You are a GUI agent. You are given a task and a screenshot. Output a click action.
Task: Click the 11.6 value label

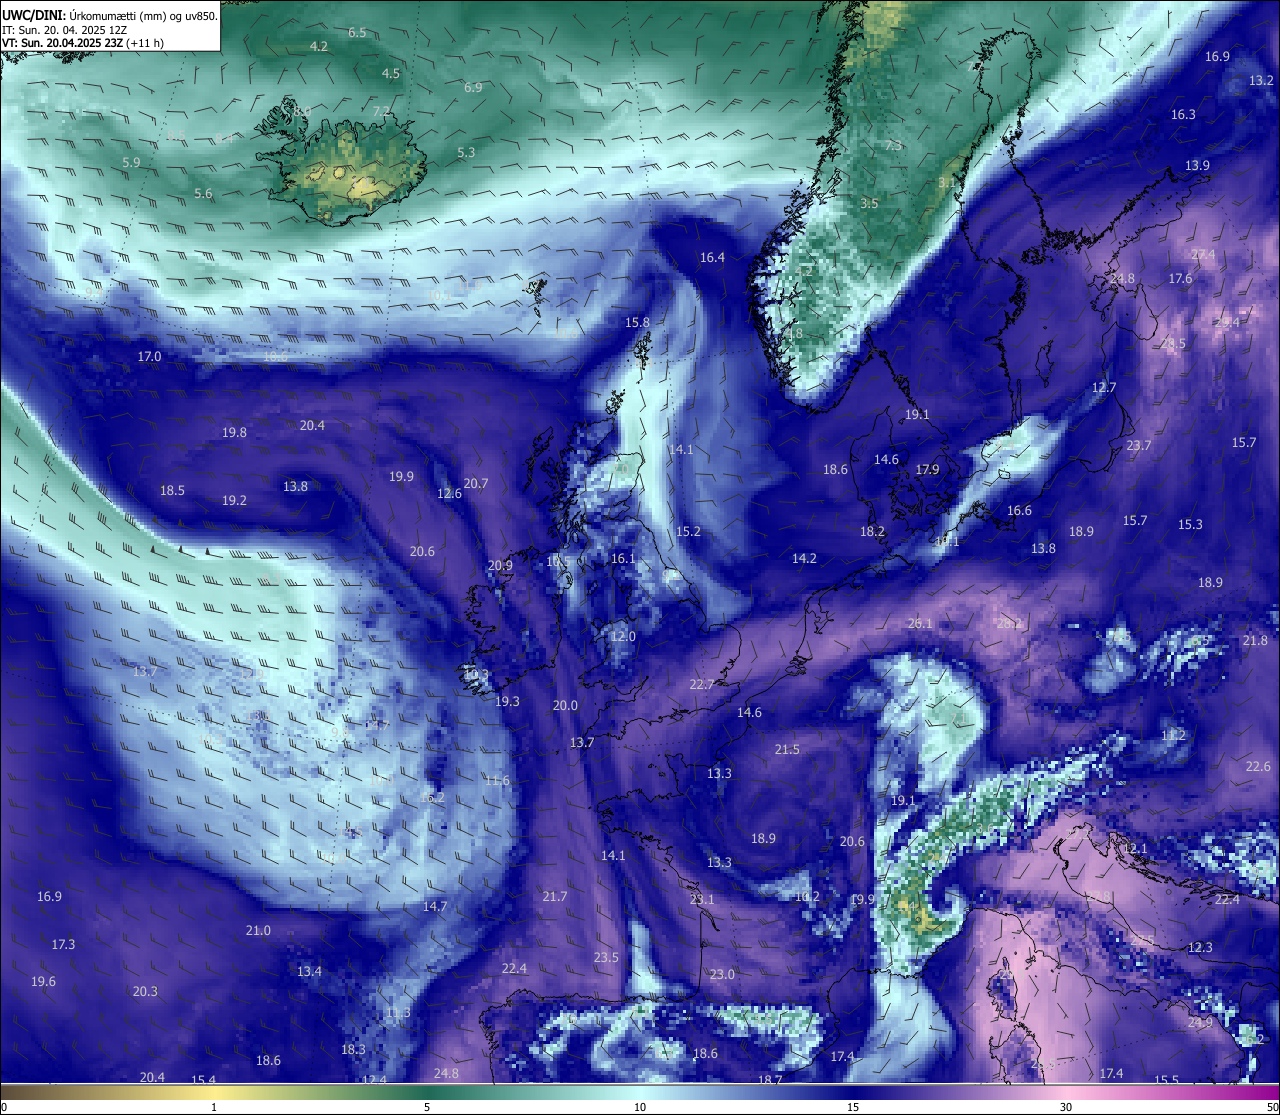click(x=497, y=780)
